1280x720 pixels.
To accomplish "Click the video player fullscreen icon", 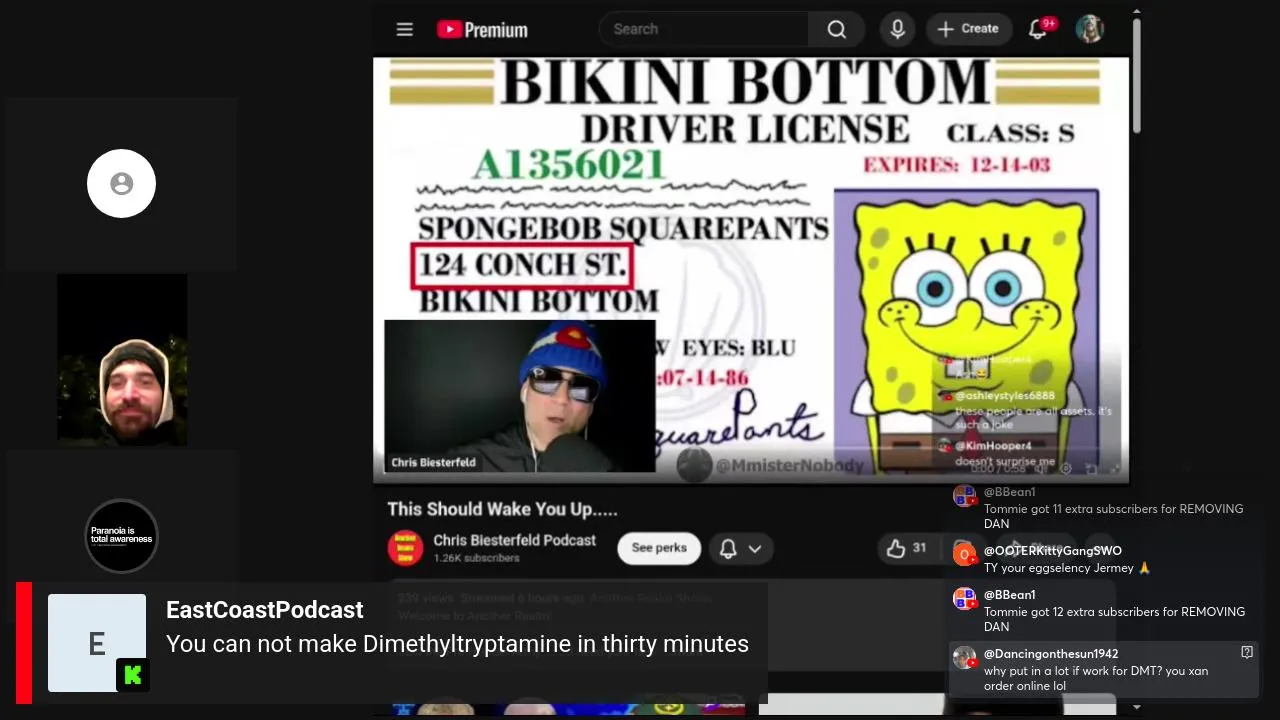I will (x=1115, y=468).
